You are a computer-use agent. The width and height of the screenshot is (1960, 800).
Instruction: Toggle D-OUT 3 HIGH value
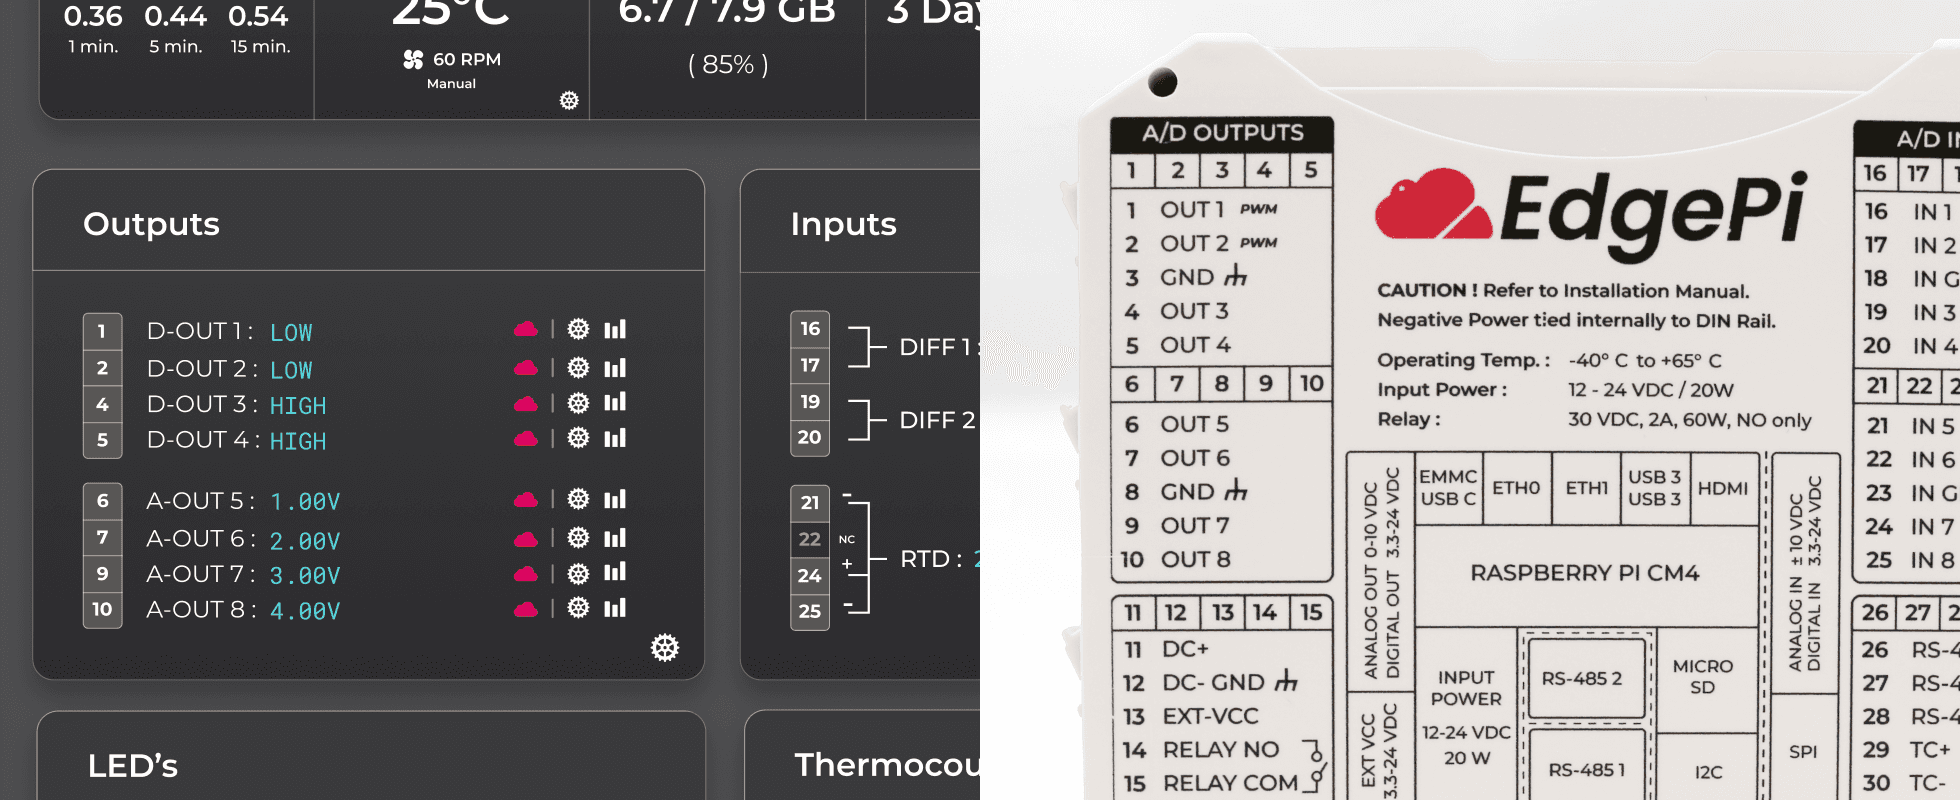coord(298,406)
